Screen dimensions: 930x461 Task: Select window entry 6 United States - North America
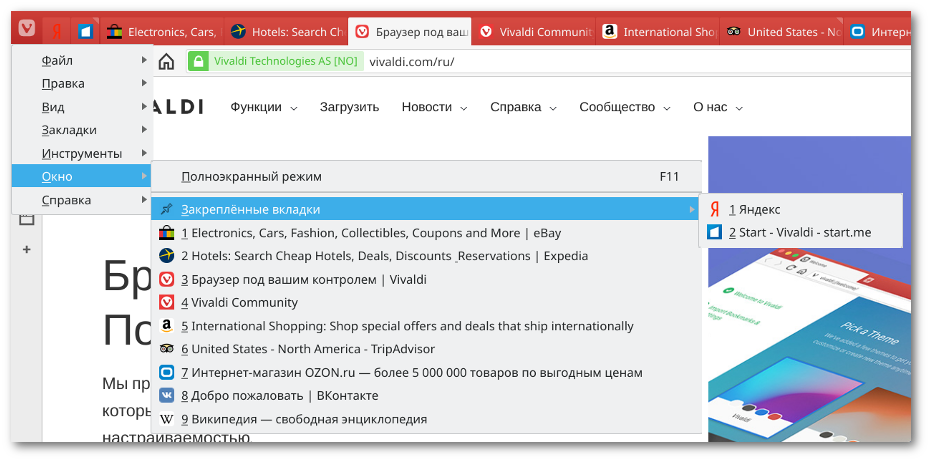coord(426,349)
